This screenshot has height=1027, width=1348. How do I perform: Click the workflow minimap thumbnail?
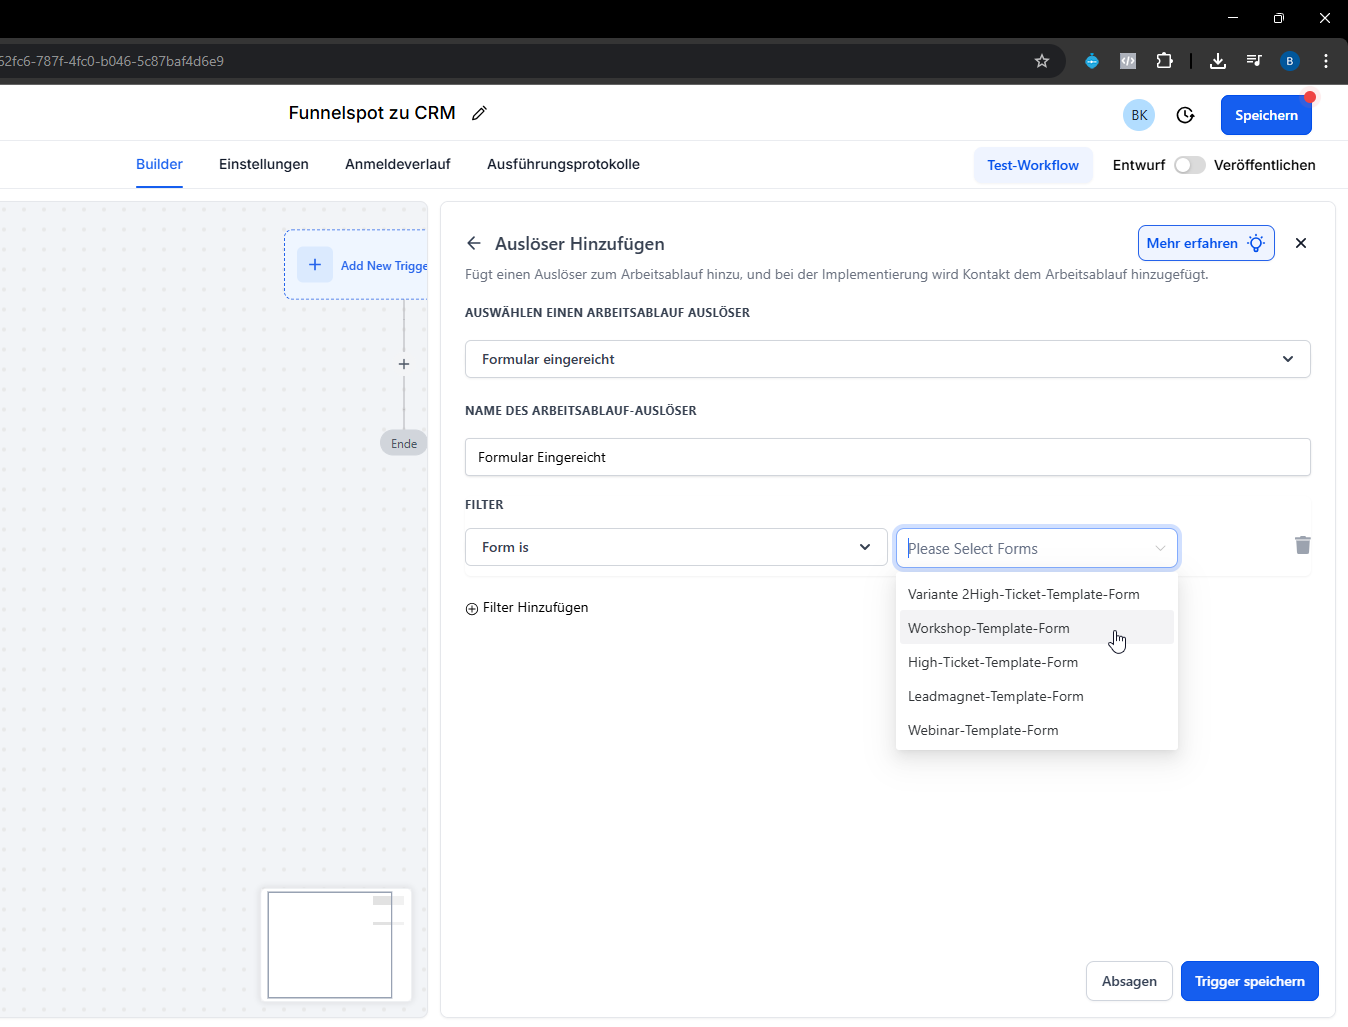pyautogui.click(x=336, y=945)
